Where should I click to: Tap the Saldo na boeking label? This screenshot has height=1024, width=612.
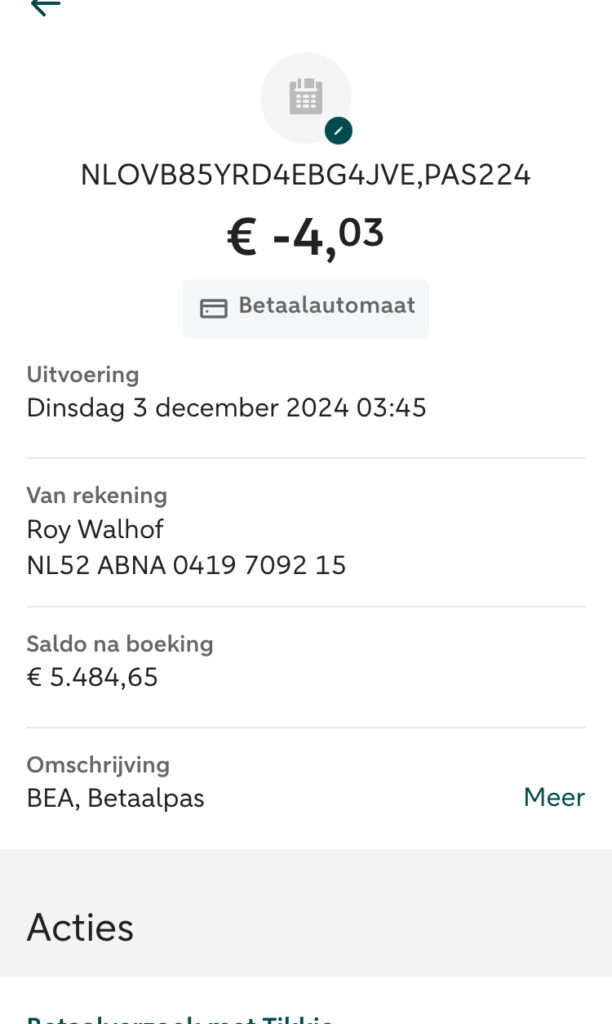point(120,644)
